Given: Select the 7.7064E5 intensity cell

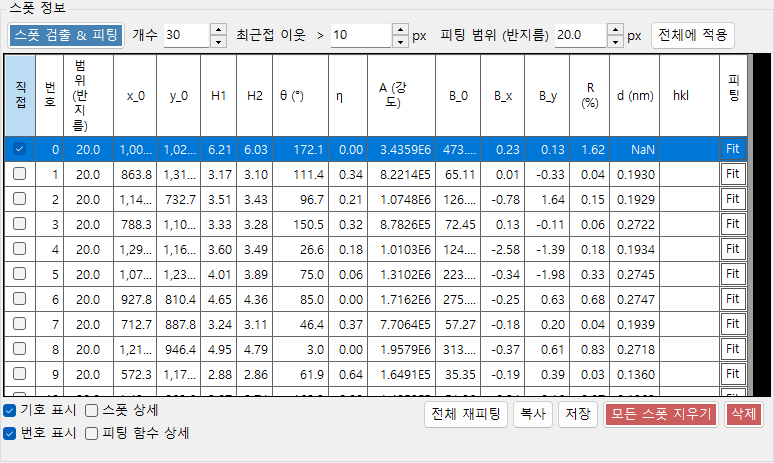Looking at the screenshot, I should [402, 324].
